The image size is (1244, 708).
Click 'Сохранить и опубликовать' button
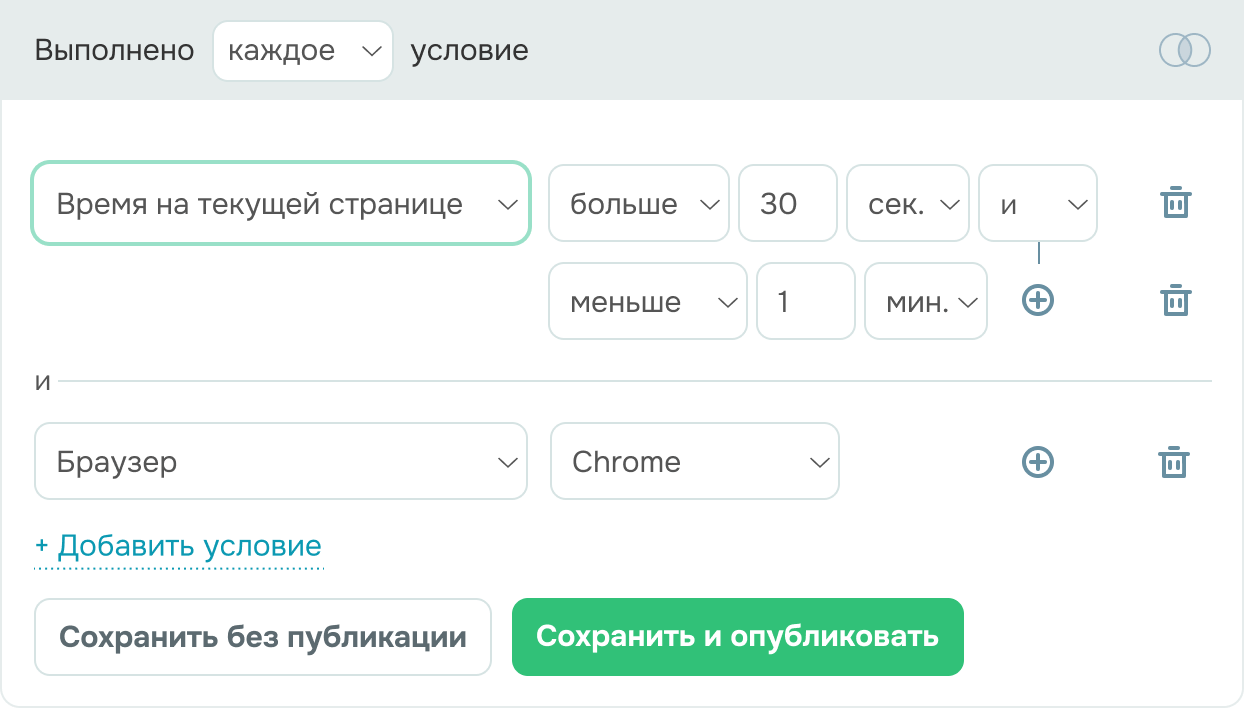pyautogui.click(x=738, y=637)
